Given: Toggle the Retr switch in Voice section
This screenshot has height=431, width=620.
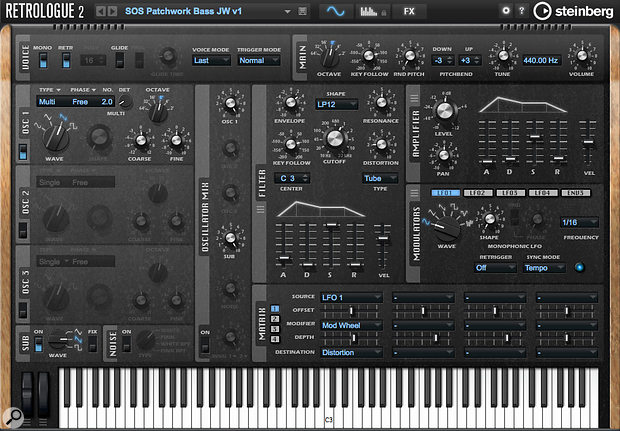Looking at the screenshot, I should [x=66, y=60].
